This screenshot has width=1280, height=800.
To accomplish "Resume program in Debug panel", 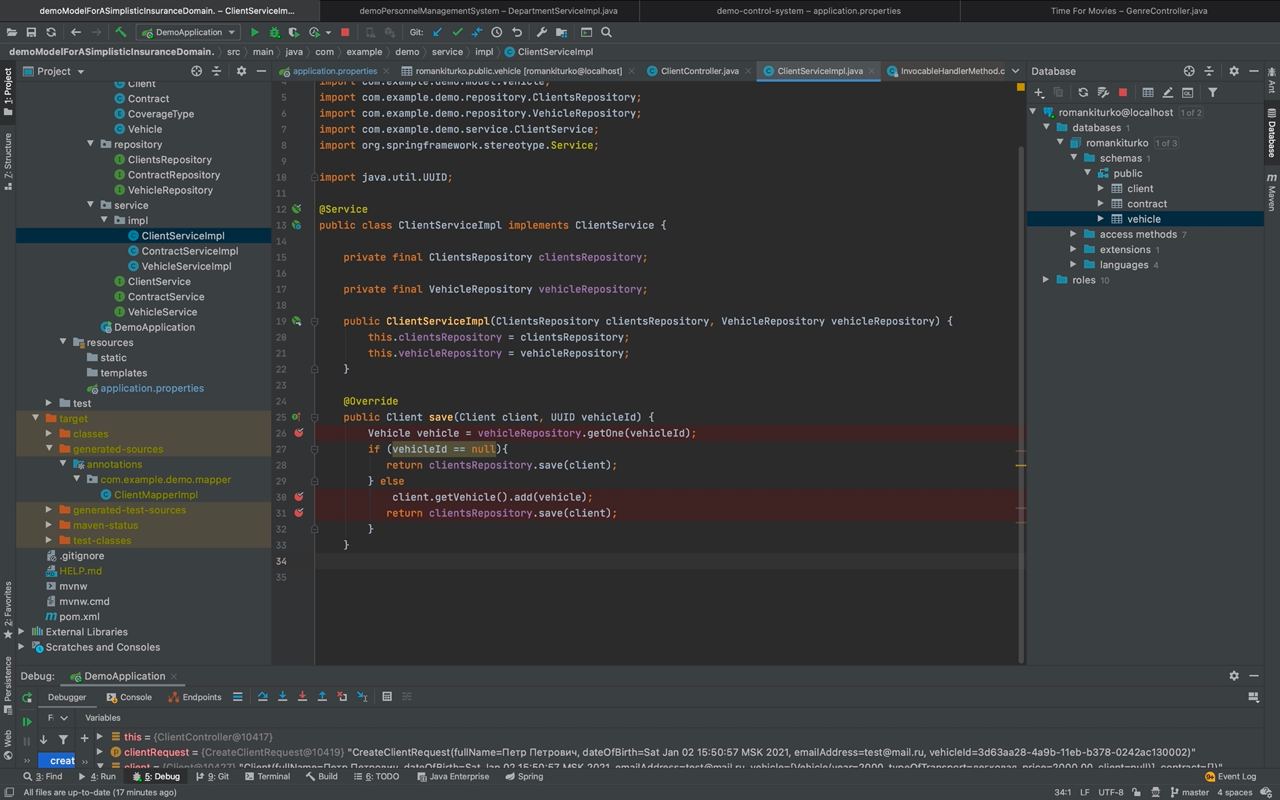I will coord(27,722).
